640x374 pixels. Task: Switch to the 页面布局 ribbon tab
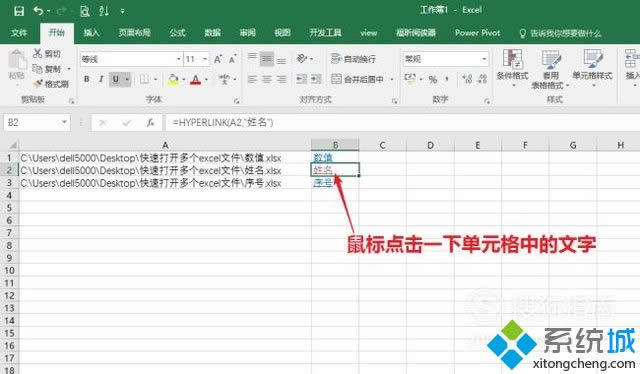[135, 33]
